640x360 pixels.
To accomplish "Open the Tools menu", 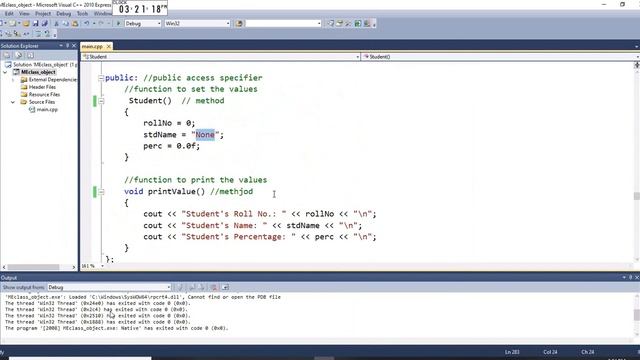I will 82,13.
